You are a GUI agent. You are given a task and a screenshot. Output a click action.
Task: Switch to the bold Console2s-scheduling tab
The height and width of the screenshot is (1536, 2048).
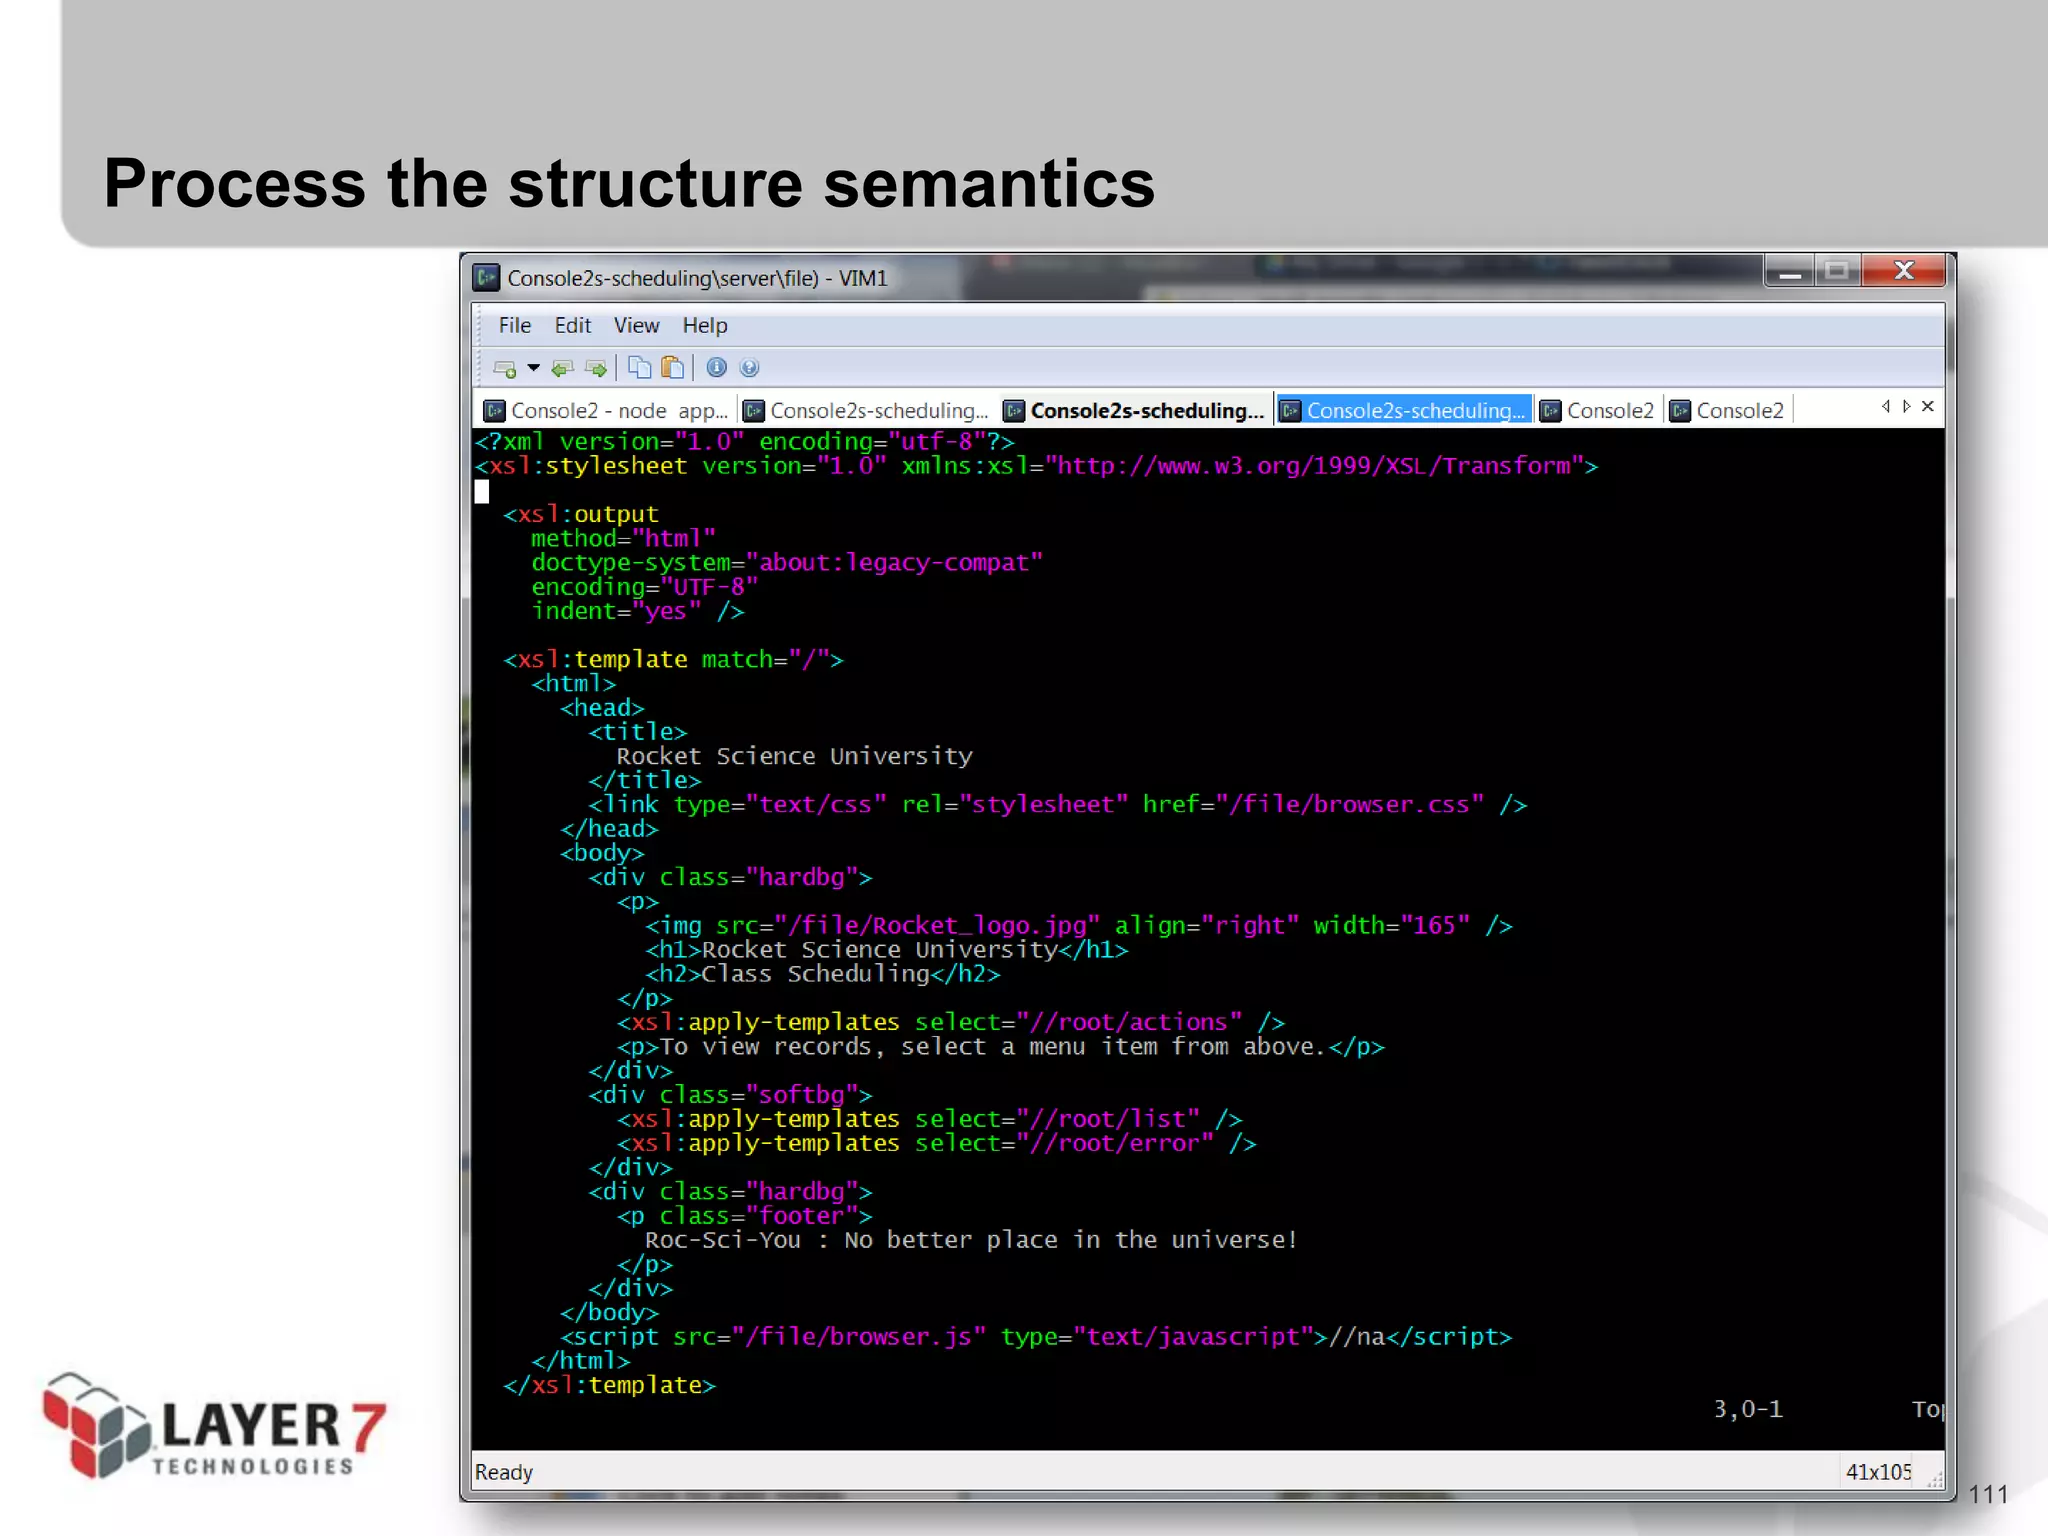[x=1134, y=411]
